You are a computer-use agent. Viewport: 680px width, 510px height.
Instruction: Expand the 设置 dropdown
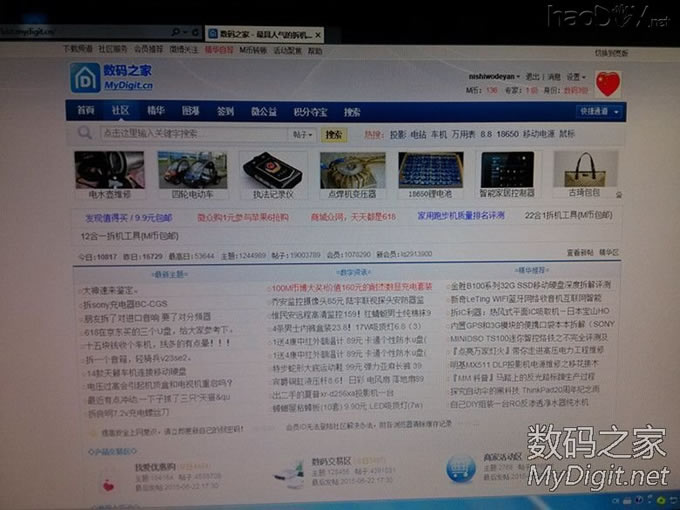coord(575,77)
